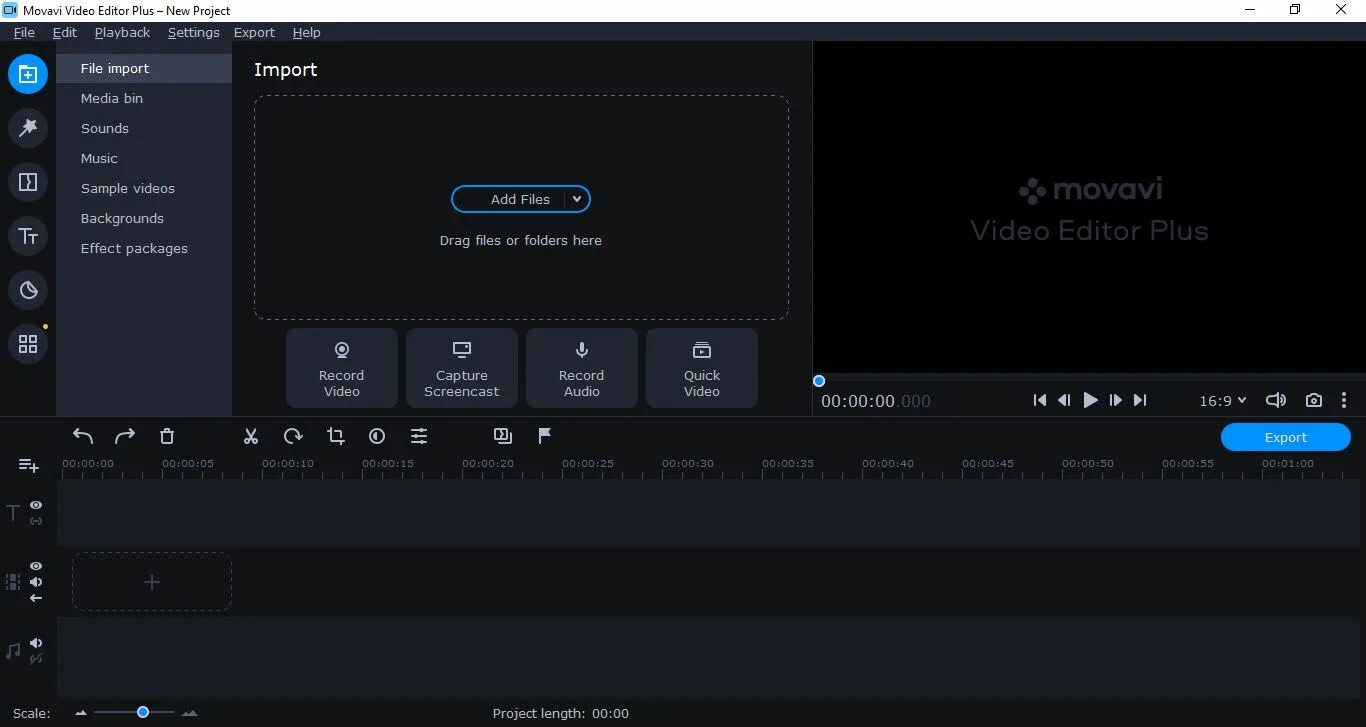Select Music in the side list
Viewport: 1366px width, 727px height.
click(x=144, y=158)
